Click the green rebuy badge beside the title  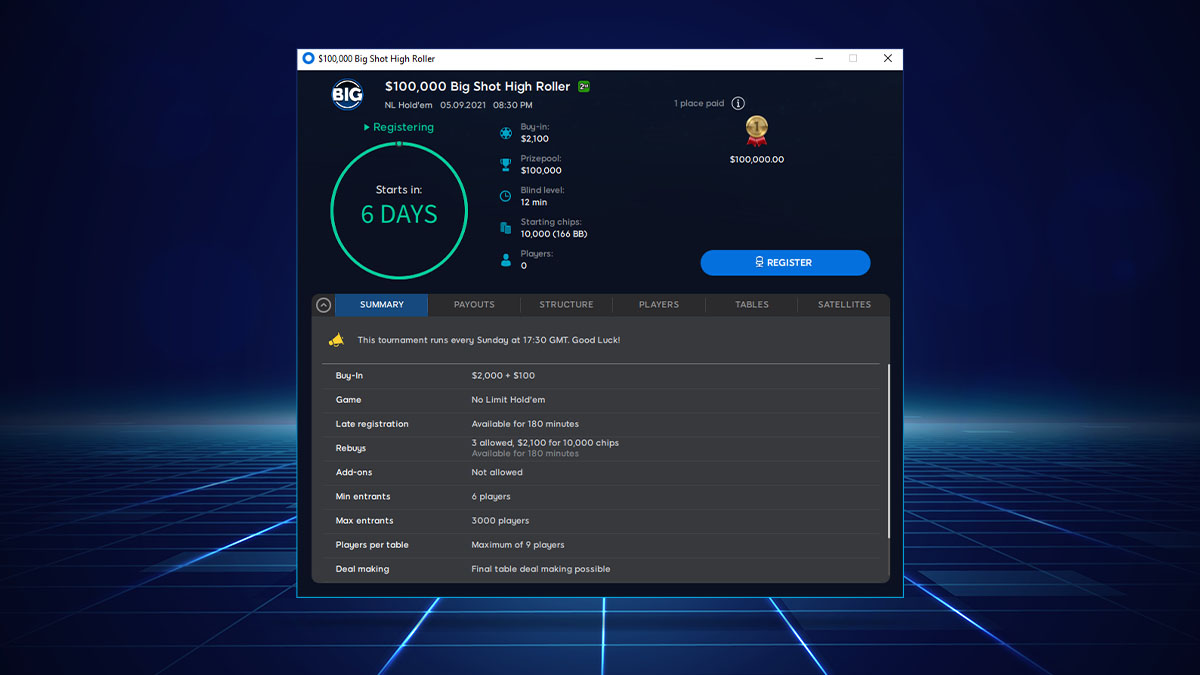pos(583,86)
